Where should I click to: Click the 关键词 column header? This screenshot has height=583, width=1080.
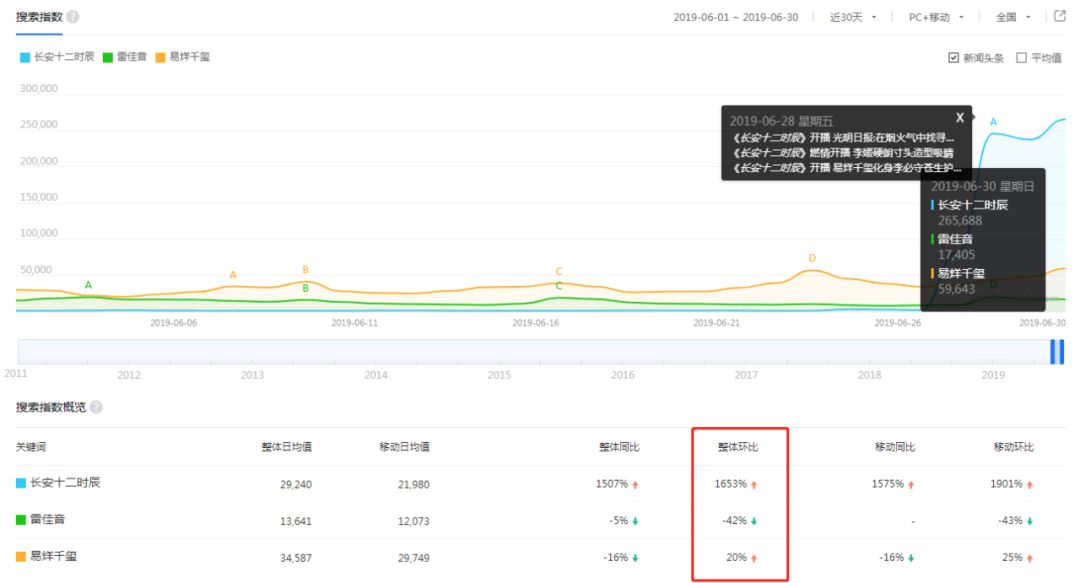pos(31,447)
